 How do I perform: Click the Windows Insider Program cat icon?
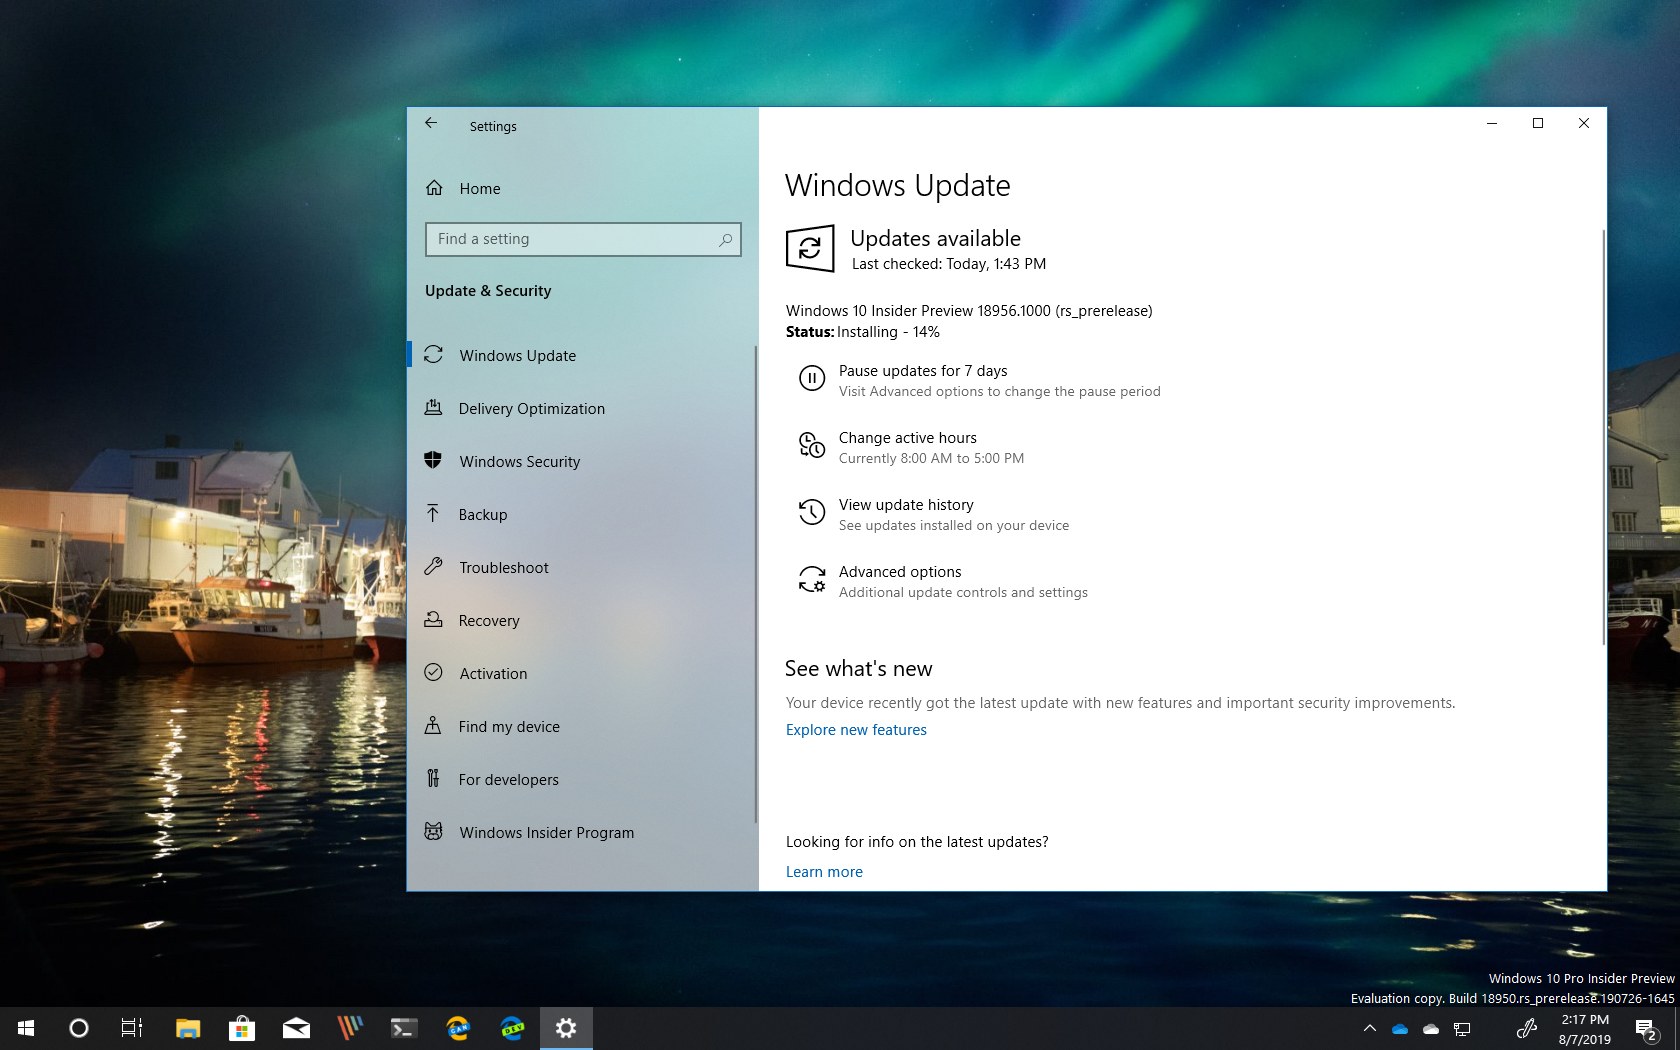pyautogui.click(x=433, y=832)
